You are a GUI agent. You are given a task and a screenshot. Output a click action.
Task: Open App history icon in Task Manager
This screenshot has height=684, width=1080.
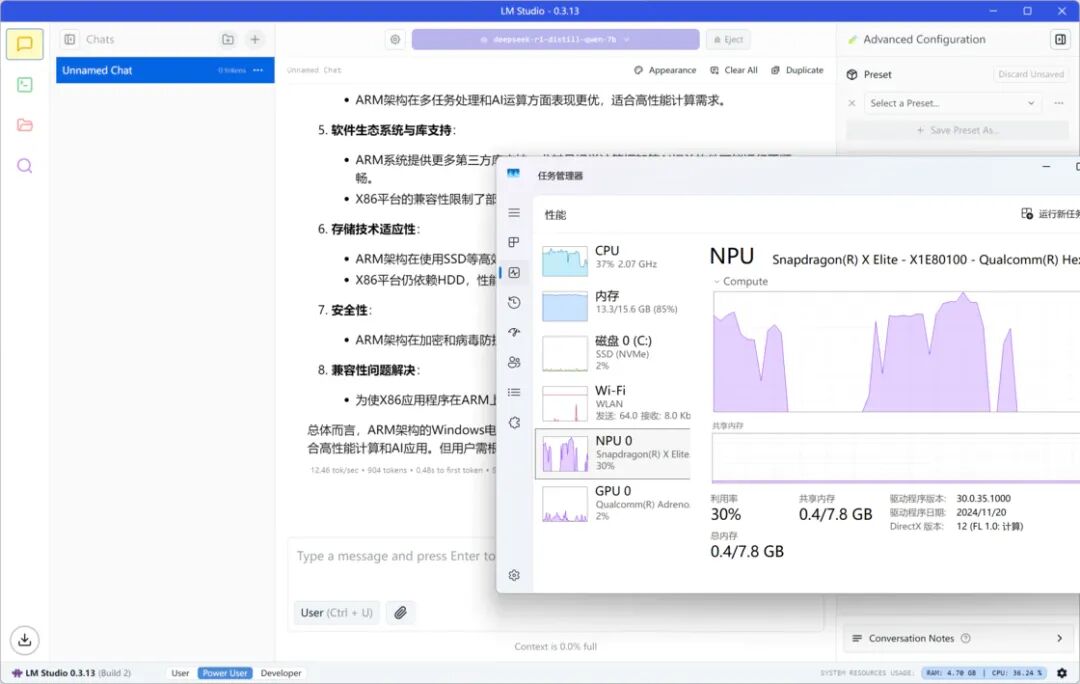[x=514, y=302]
